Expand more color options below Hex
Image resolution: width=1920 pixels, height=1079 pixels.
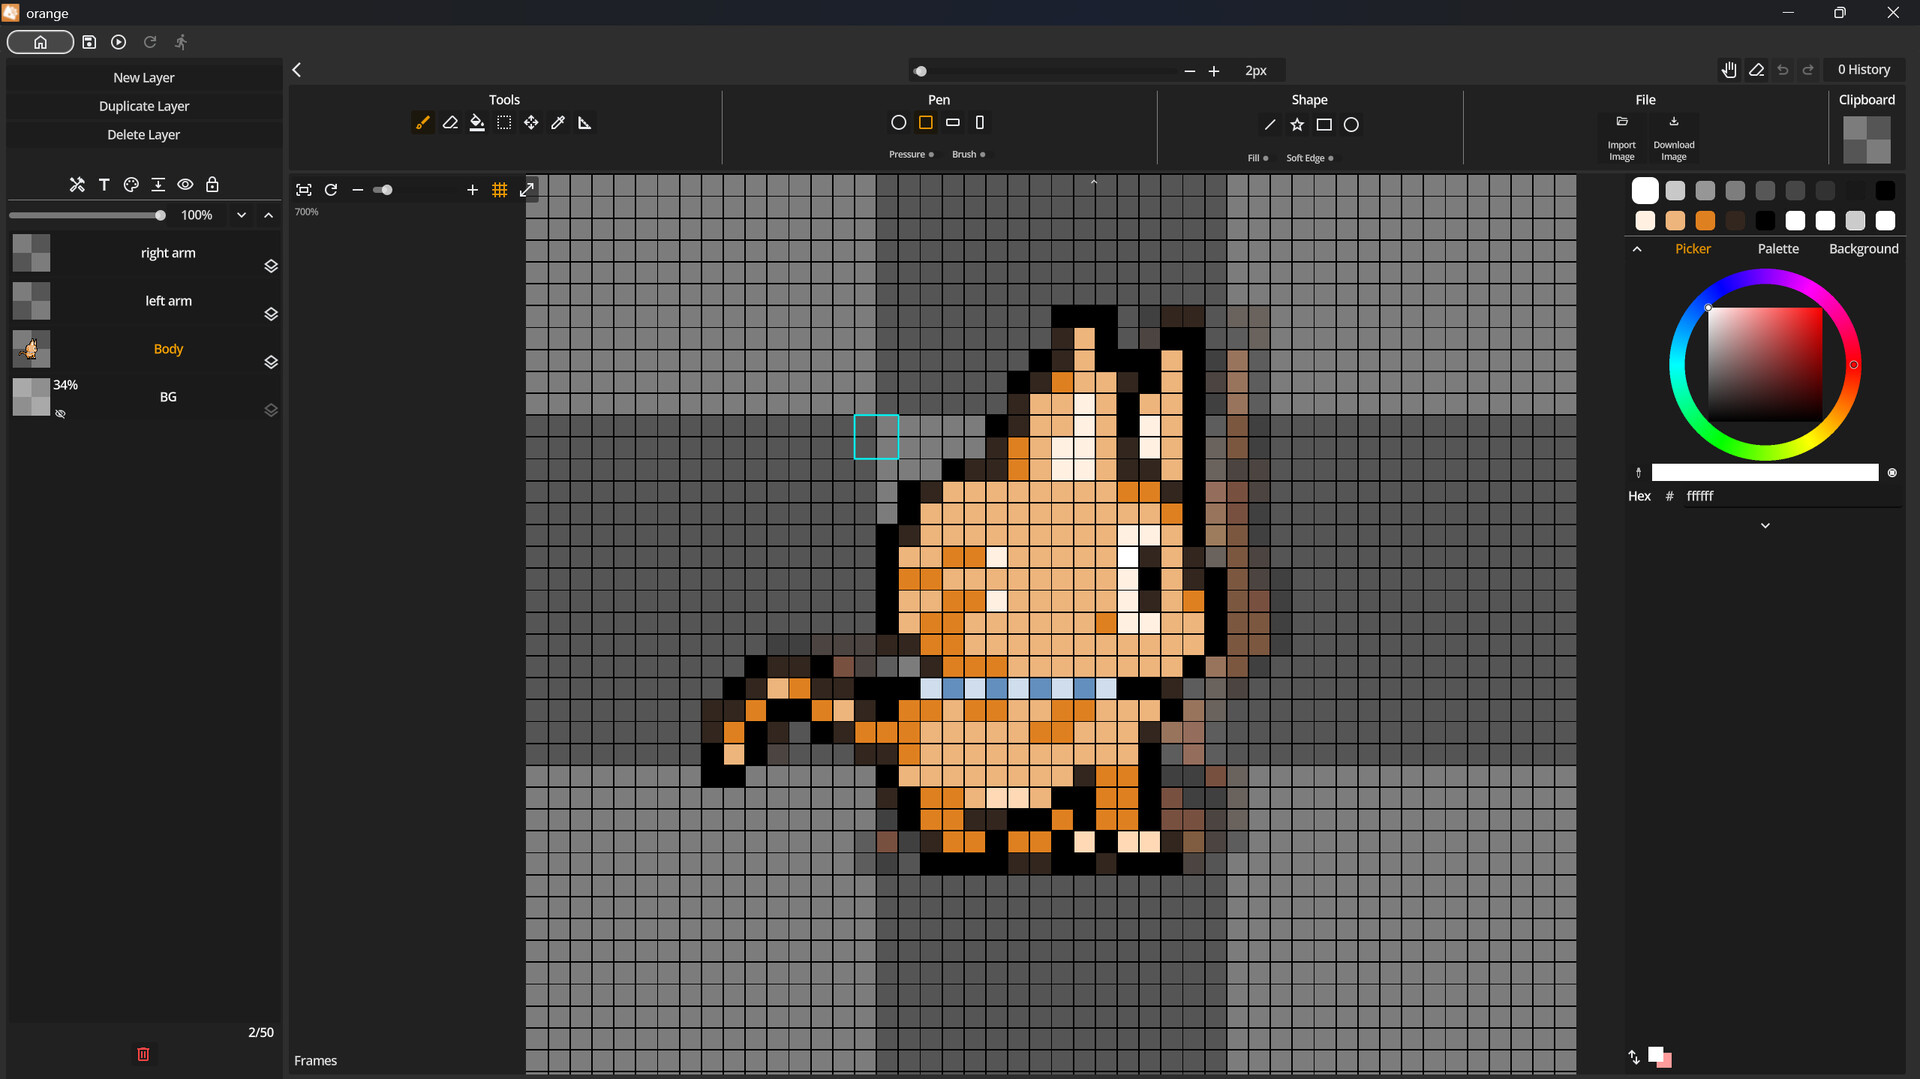1765,526
